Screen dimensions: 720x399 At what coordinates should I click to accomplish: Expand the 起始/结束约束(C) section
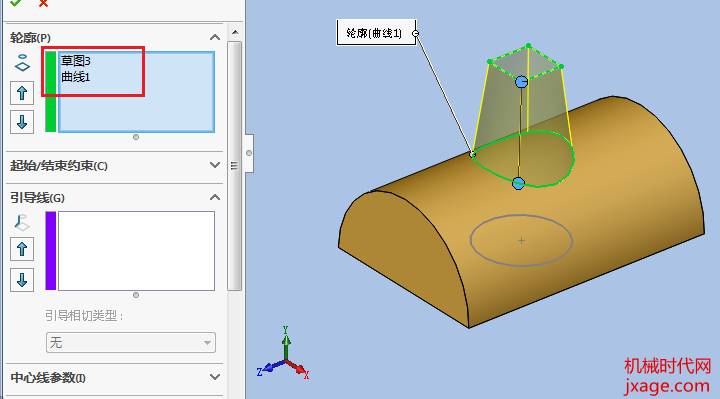pos(214,165)
